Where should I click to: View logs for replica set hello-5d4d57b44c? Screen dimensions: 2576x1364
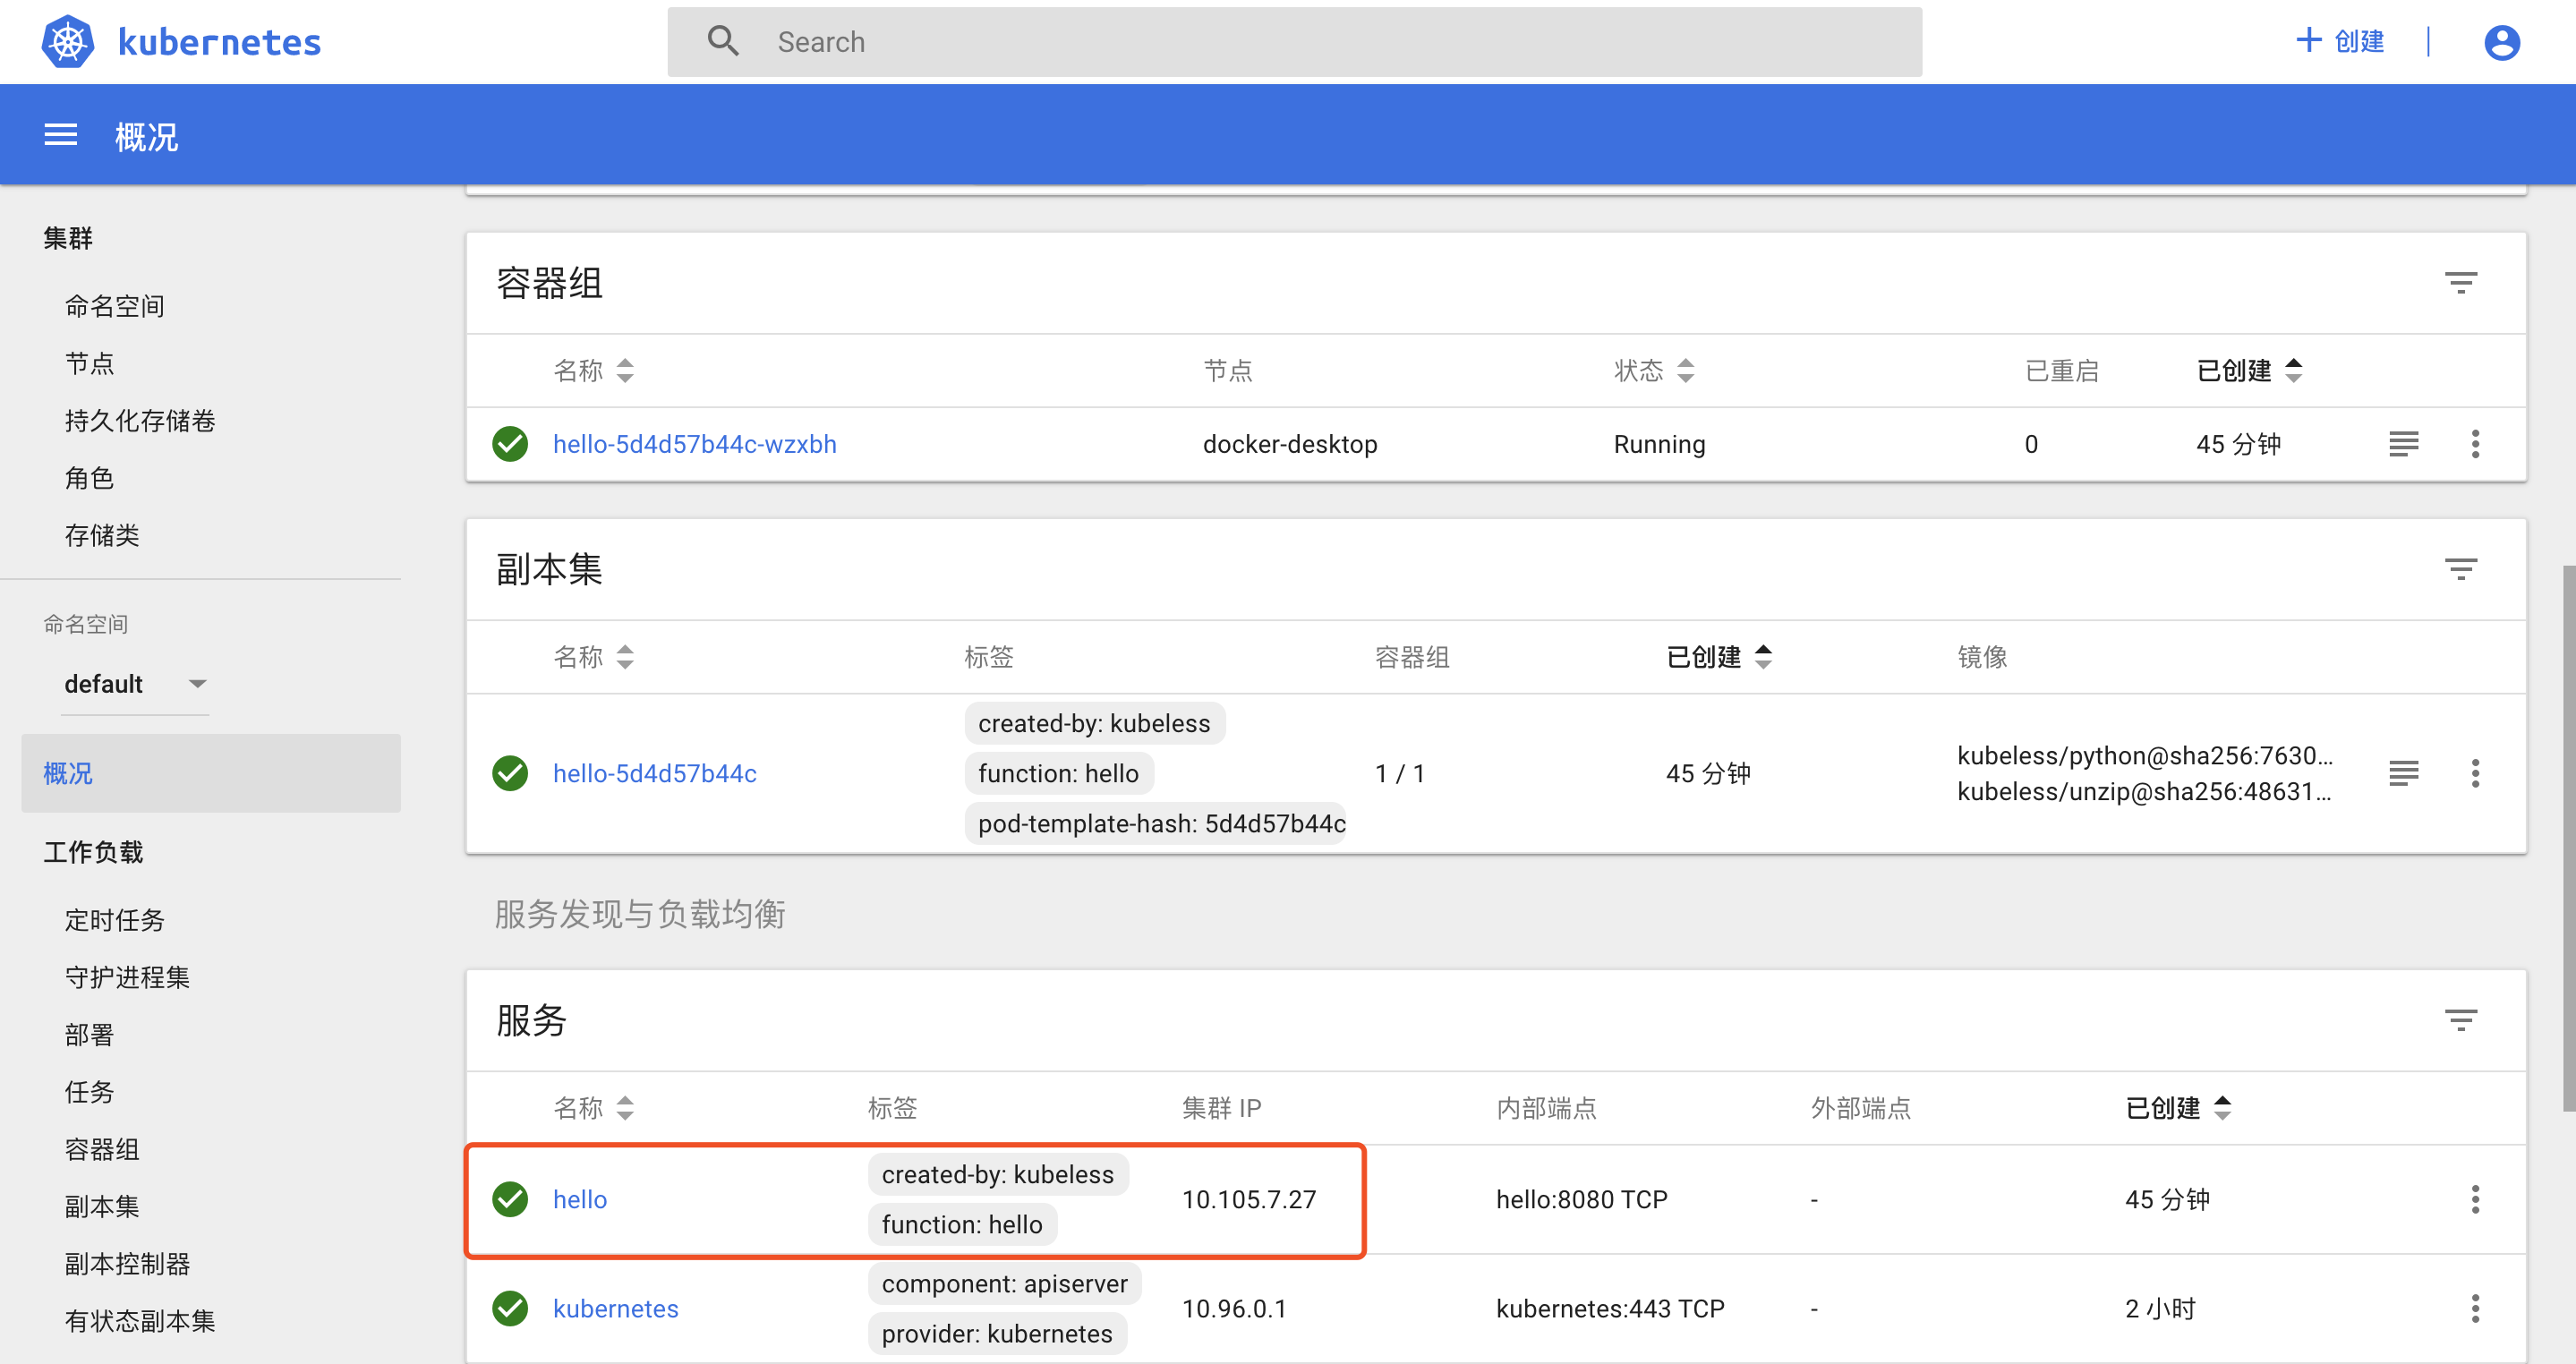click(2403, 773)
